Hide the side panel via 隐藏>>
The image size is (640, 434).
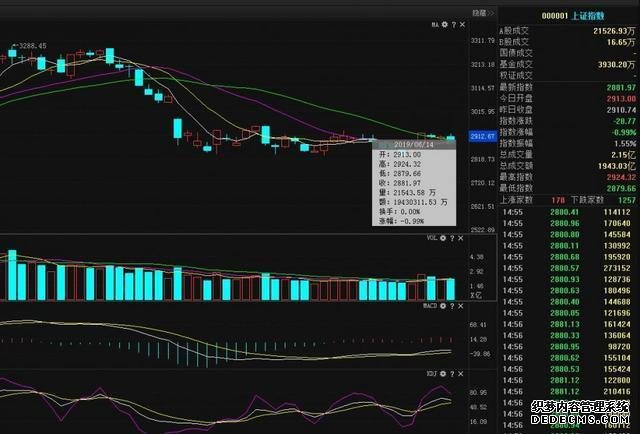pos(483,13)
